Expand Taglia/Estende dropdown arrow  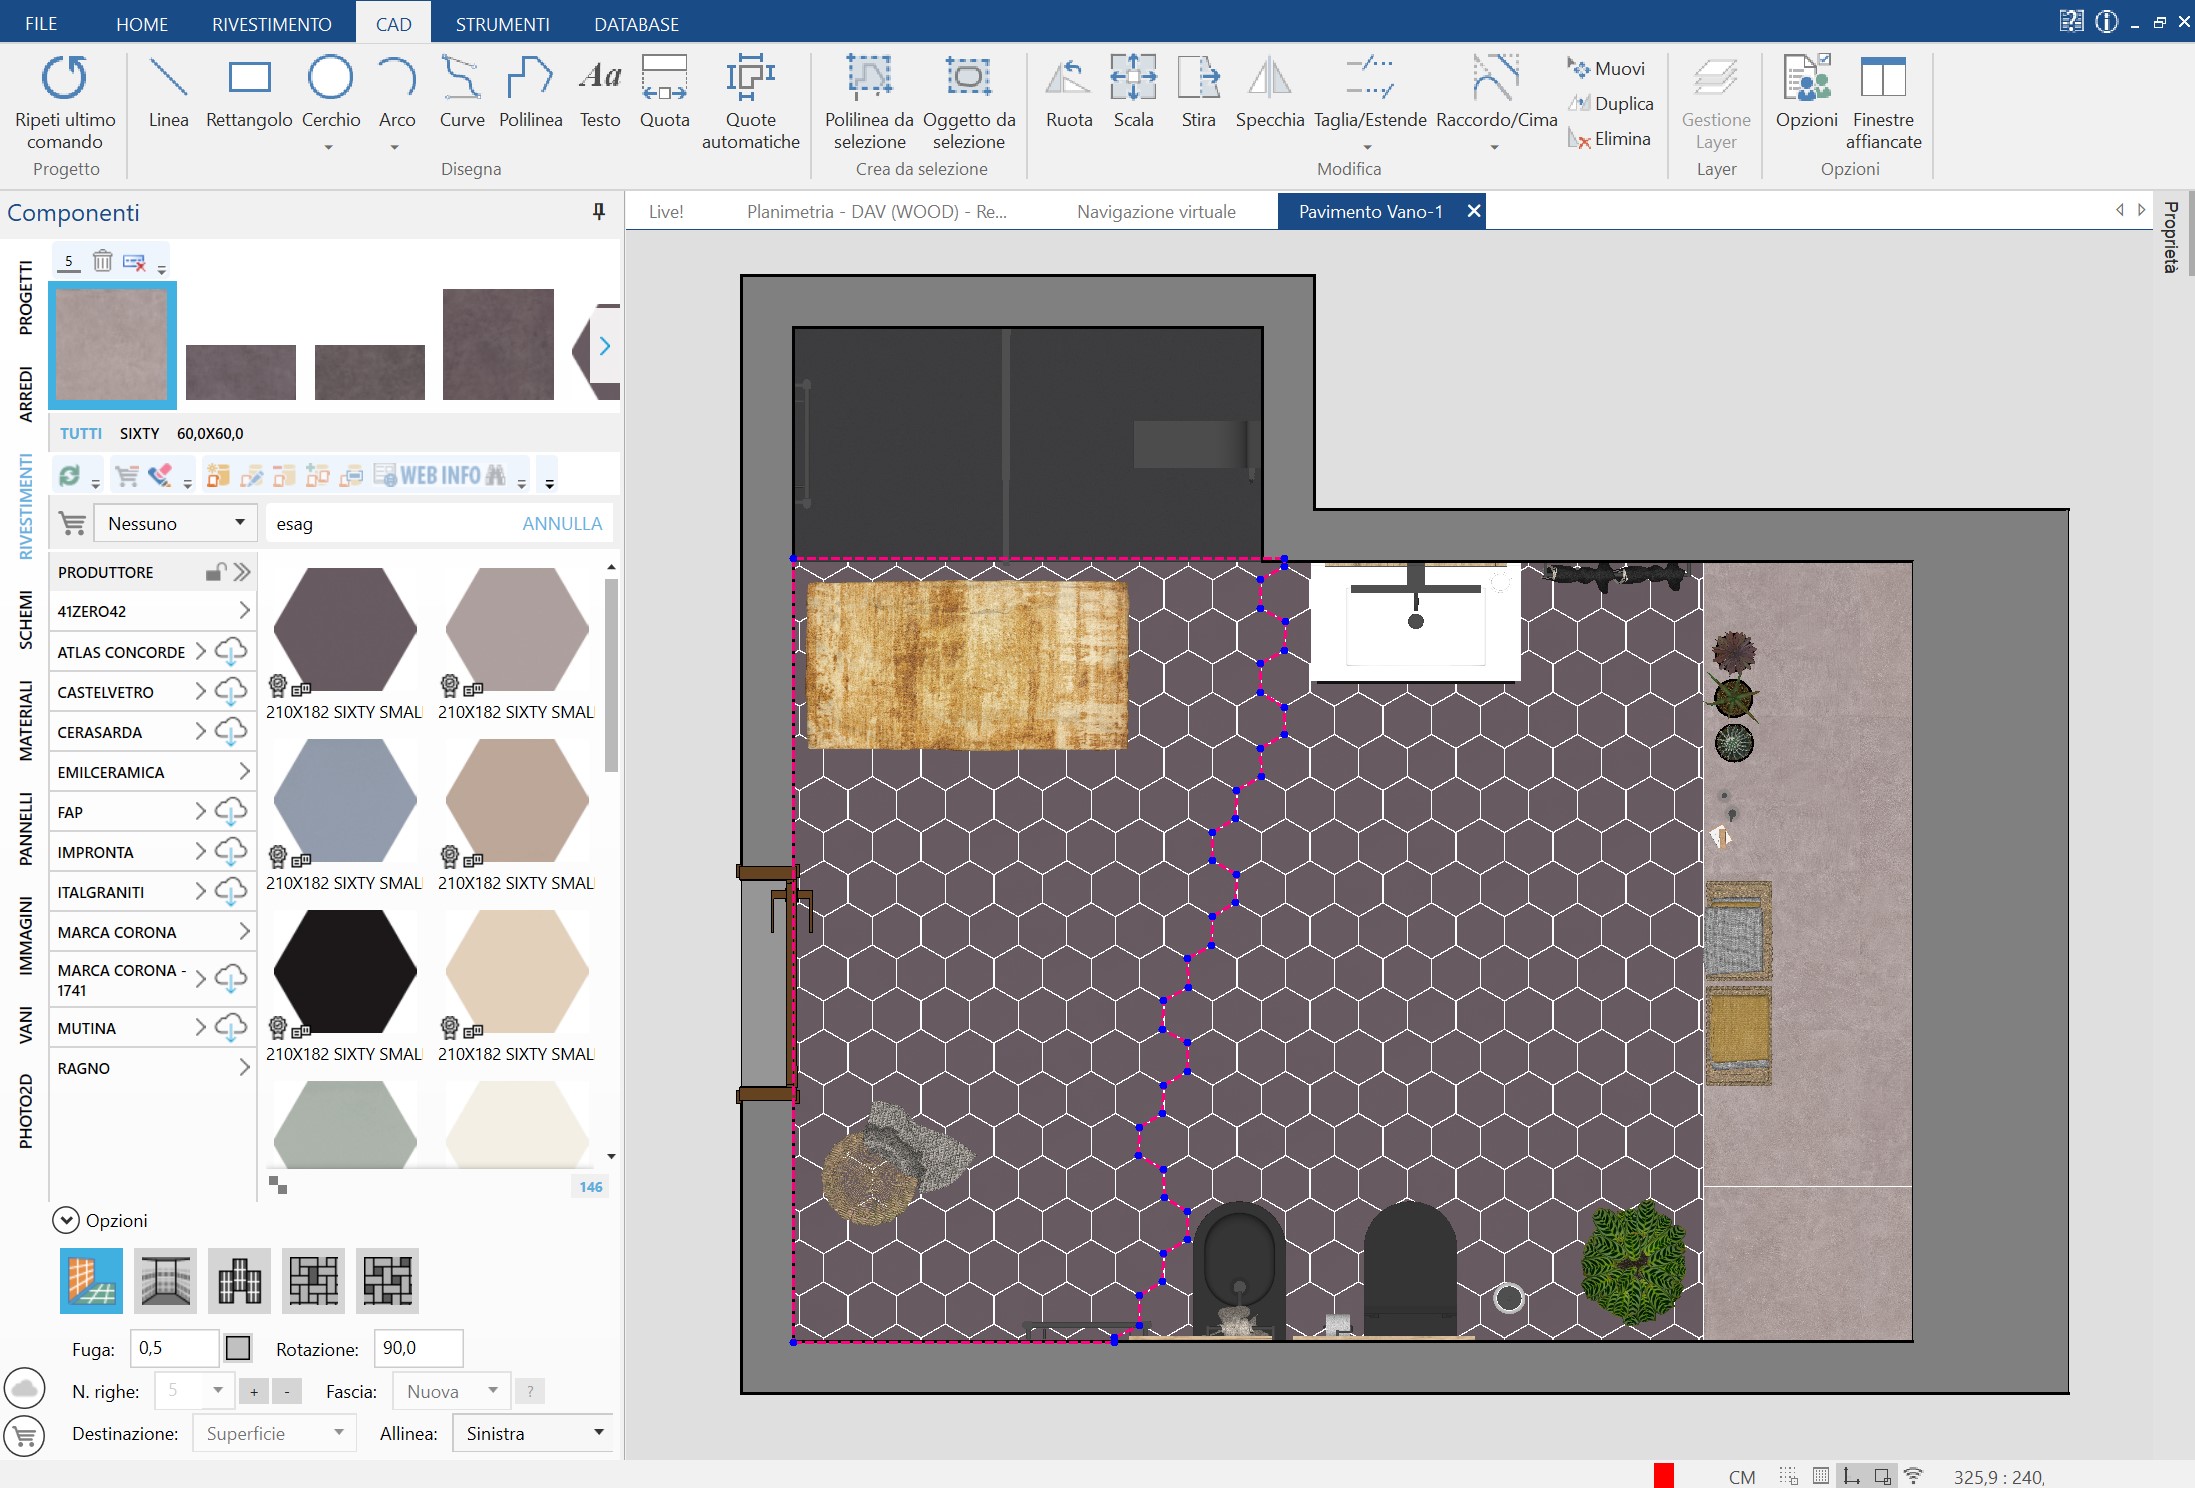pos(1368,148)
